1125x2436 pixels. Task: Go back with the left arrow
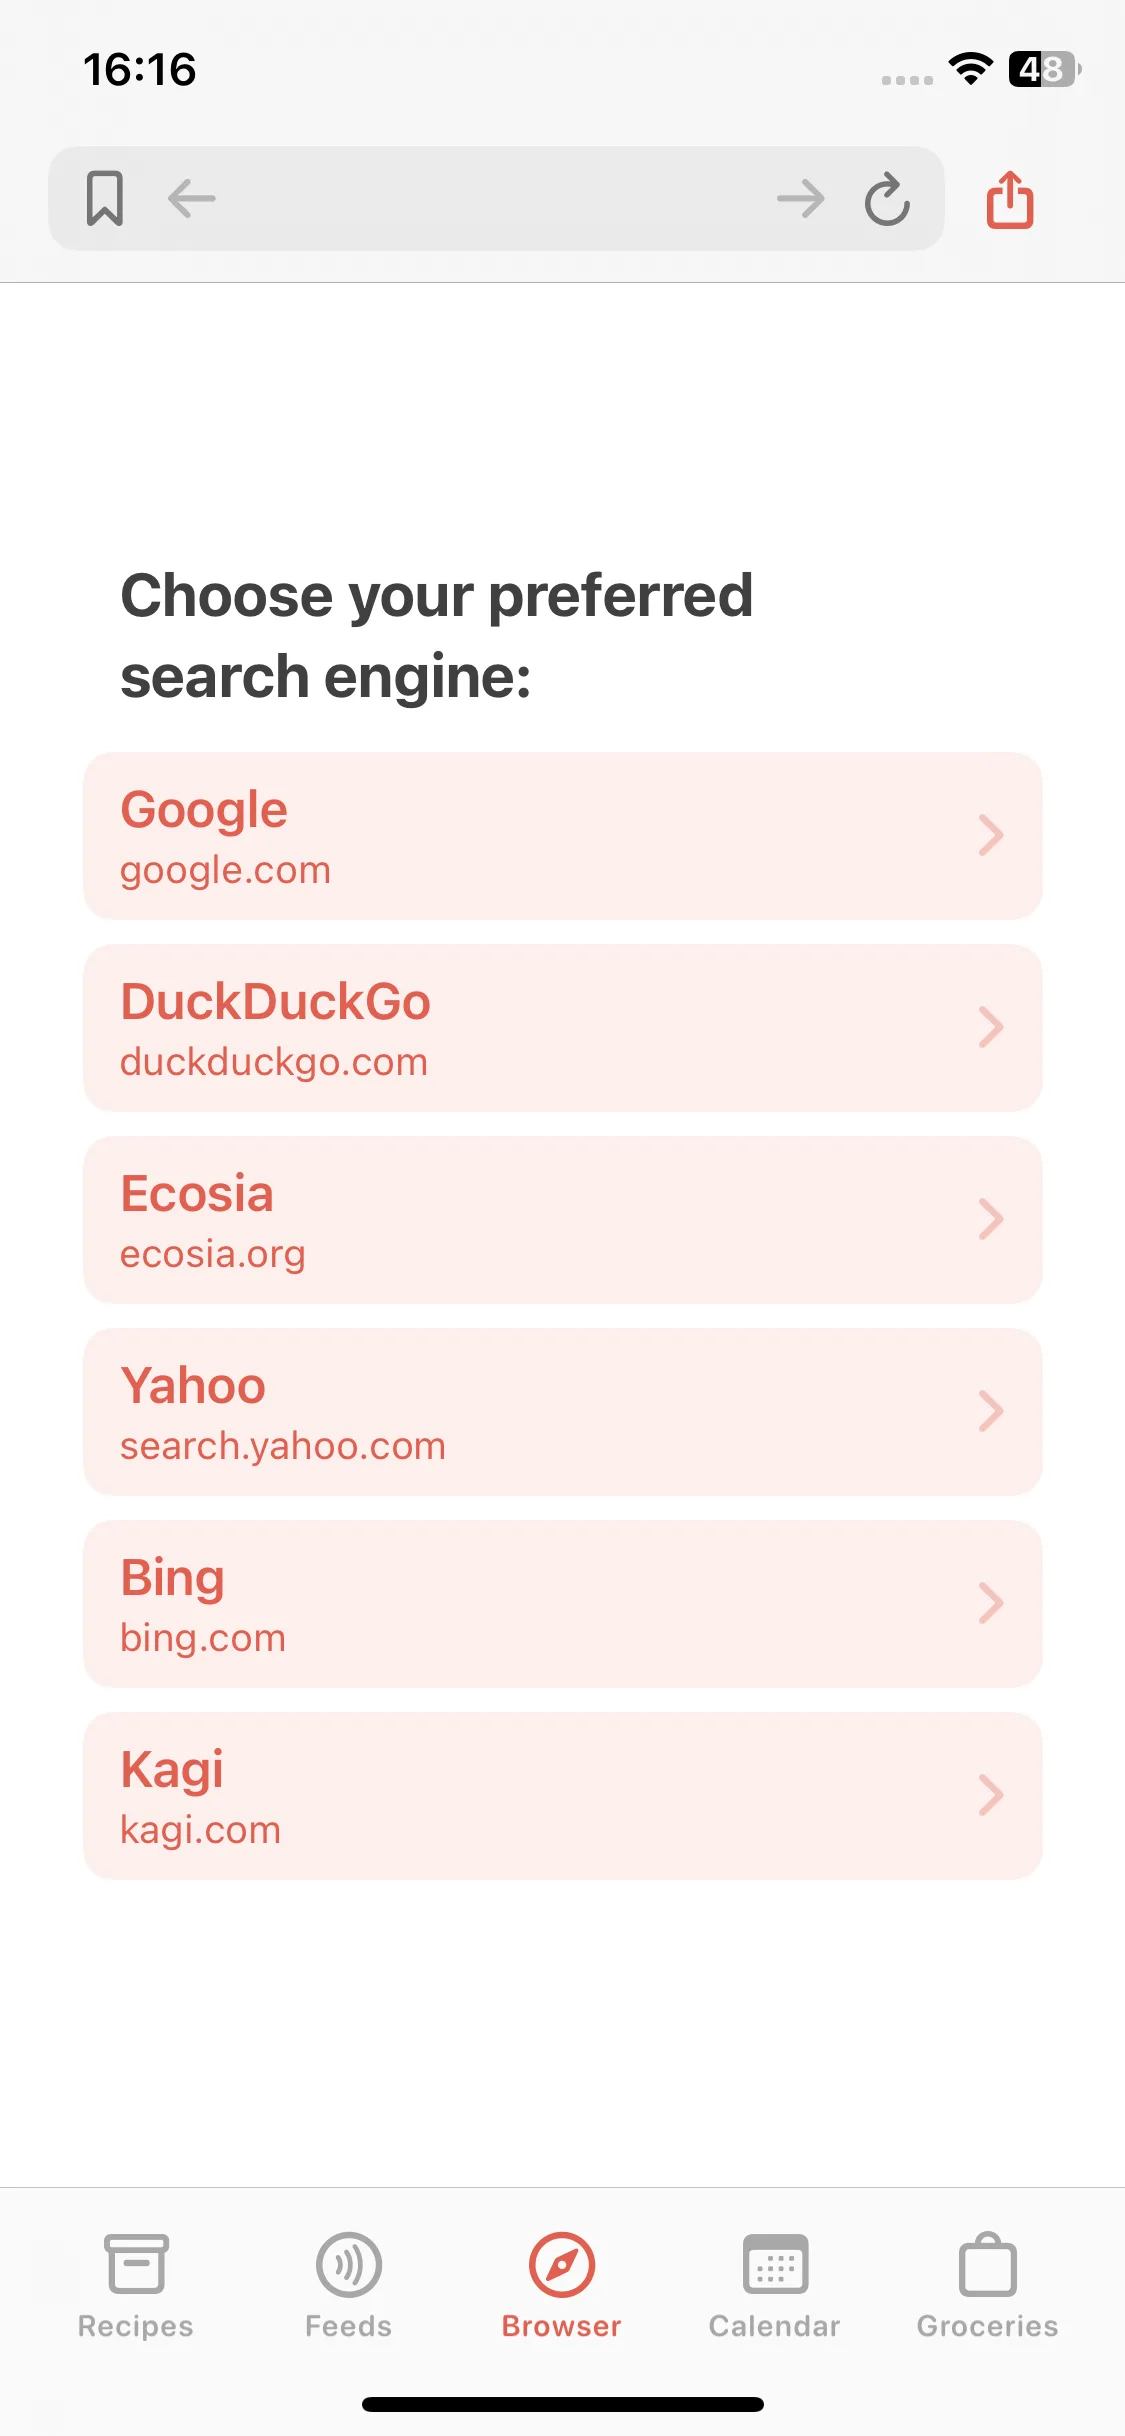[192, 198]
